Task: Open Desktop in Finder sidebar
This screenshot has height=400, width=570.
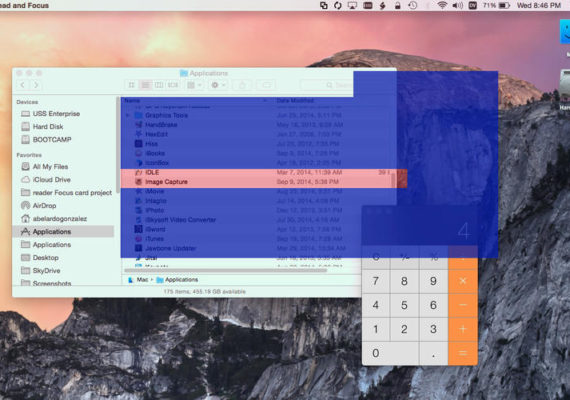Action: pyautogui.click(x=45, y=258)
